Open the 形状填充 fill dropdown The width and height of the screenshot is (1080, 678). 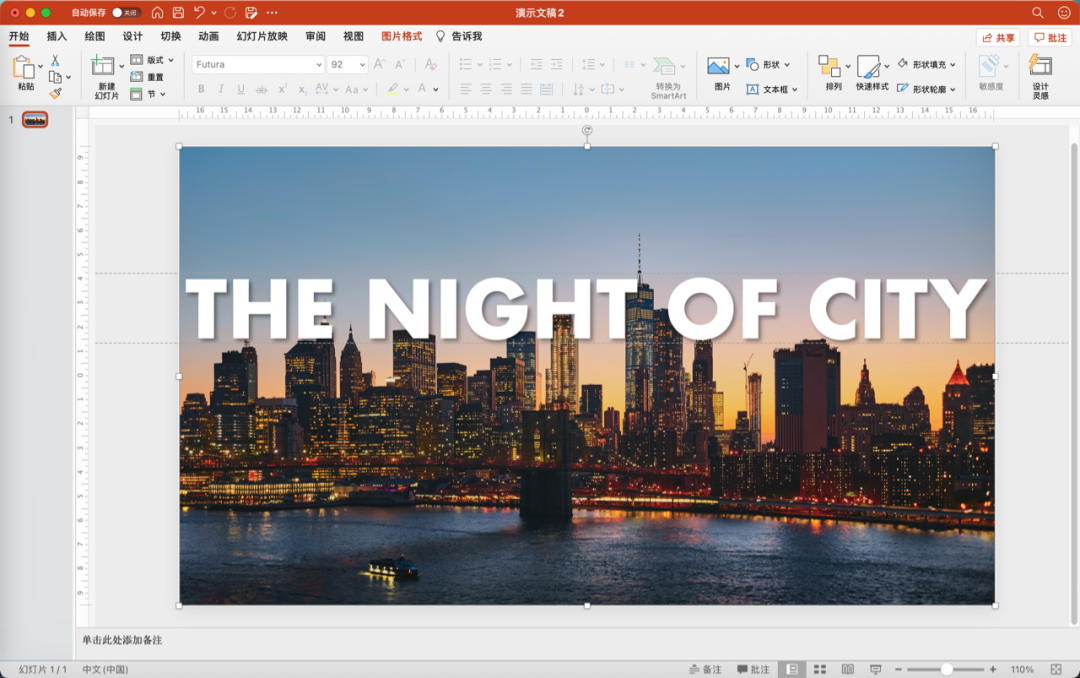pos(927,64)
